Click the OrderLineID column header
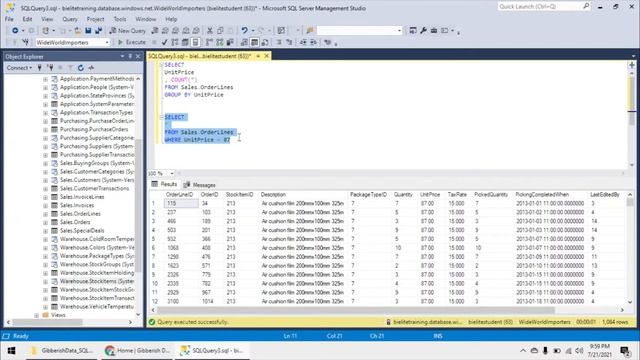The height and width of the screenshot is (360, 640). click(x=179, y=195)
